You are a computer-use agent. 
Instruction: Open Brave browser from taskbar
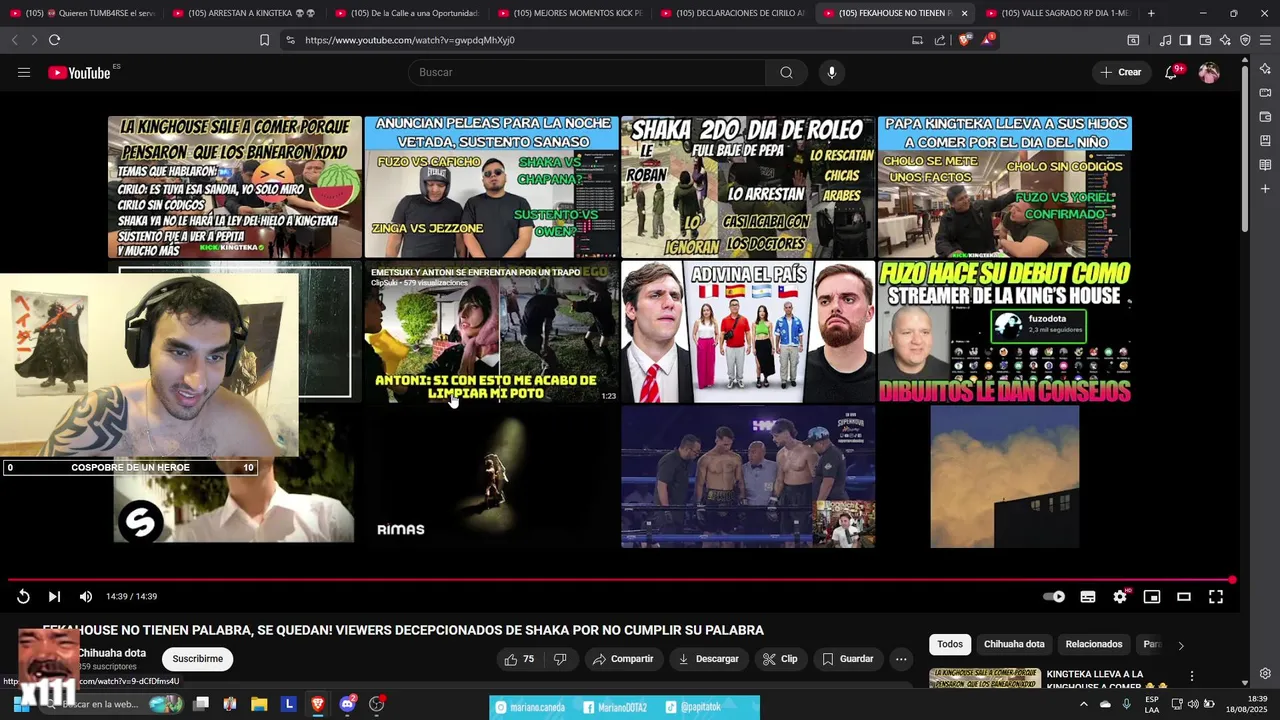[318, 704]
